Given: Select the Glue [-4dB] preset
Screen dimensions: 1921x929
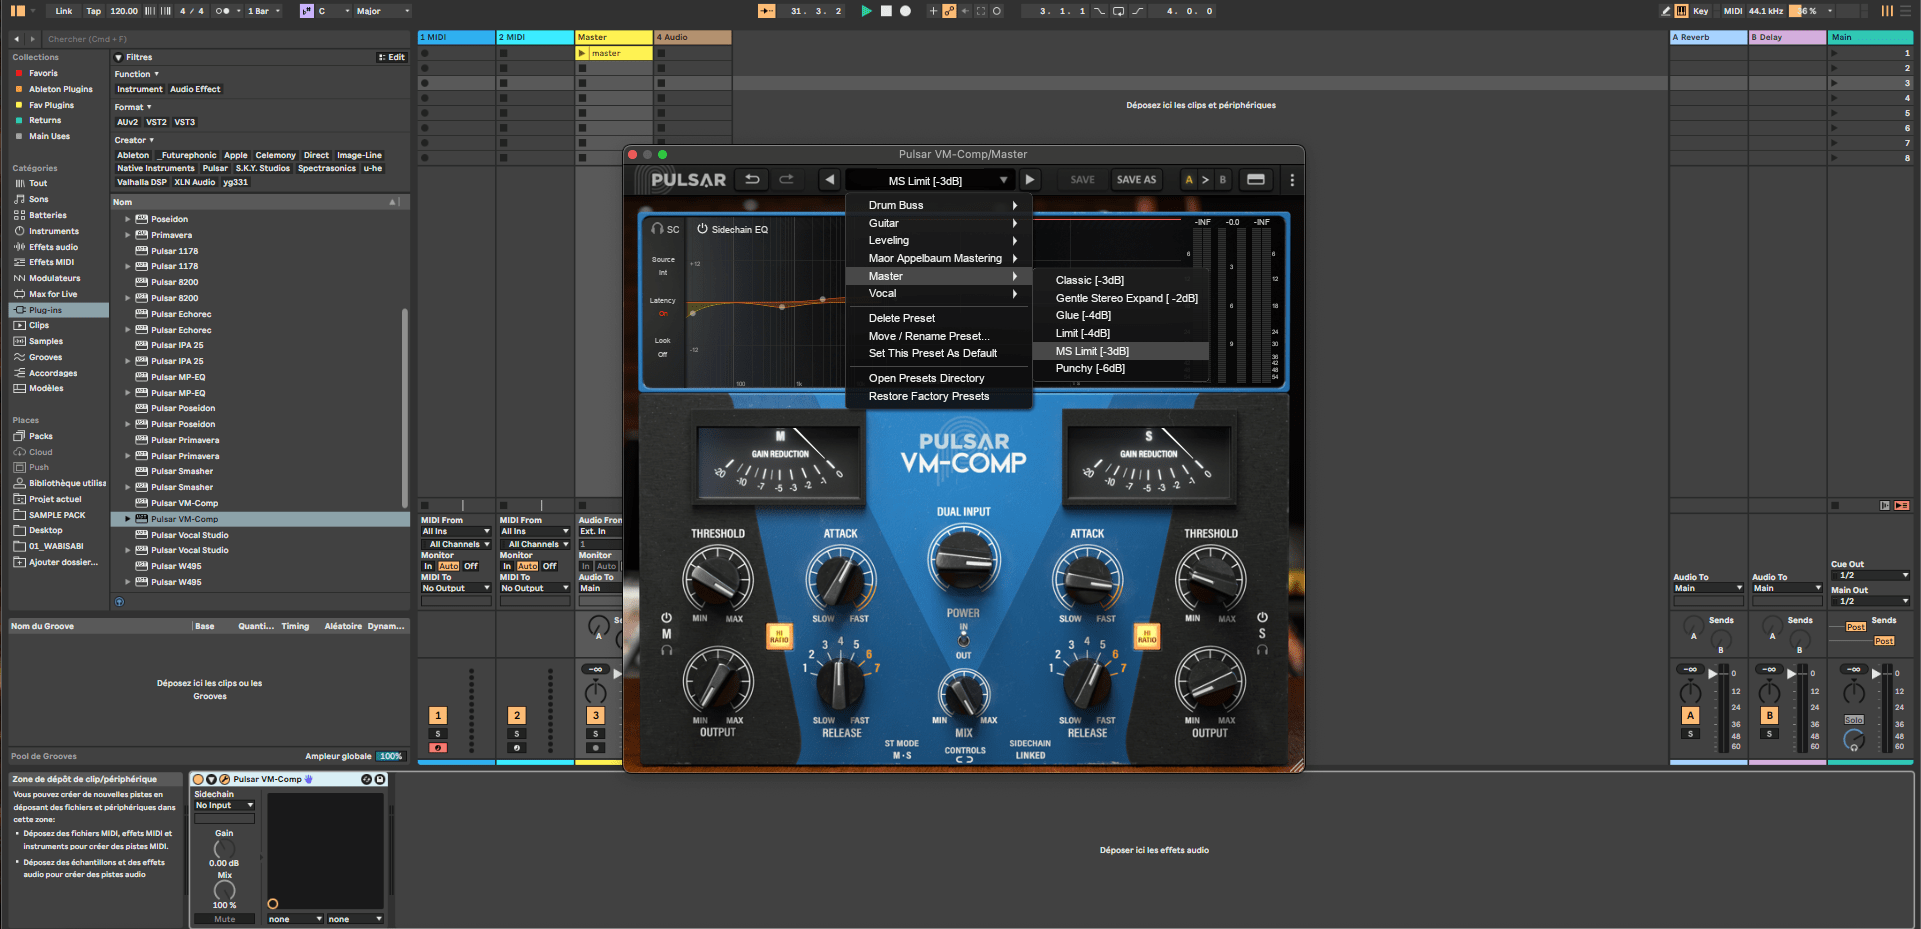Looking at the screenshot, I should pyautogui.click(x=1121, y=316).
